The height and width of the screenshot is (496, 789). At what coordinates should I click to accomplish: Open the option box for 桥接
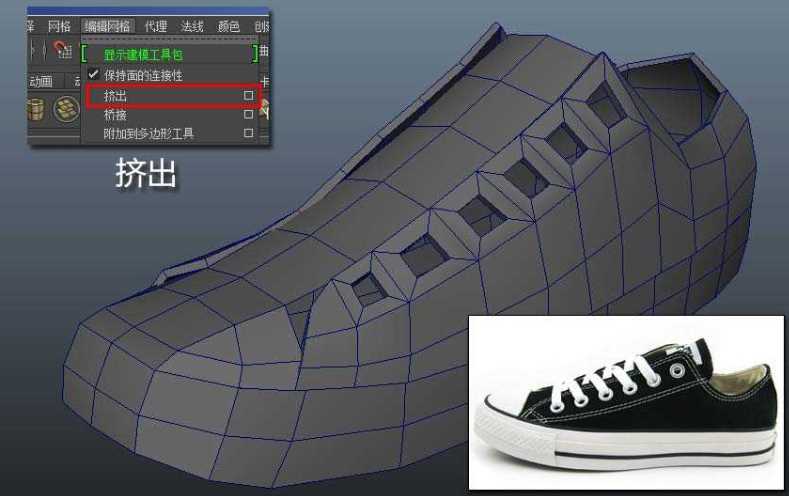click(248, 114)
